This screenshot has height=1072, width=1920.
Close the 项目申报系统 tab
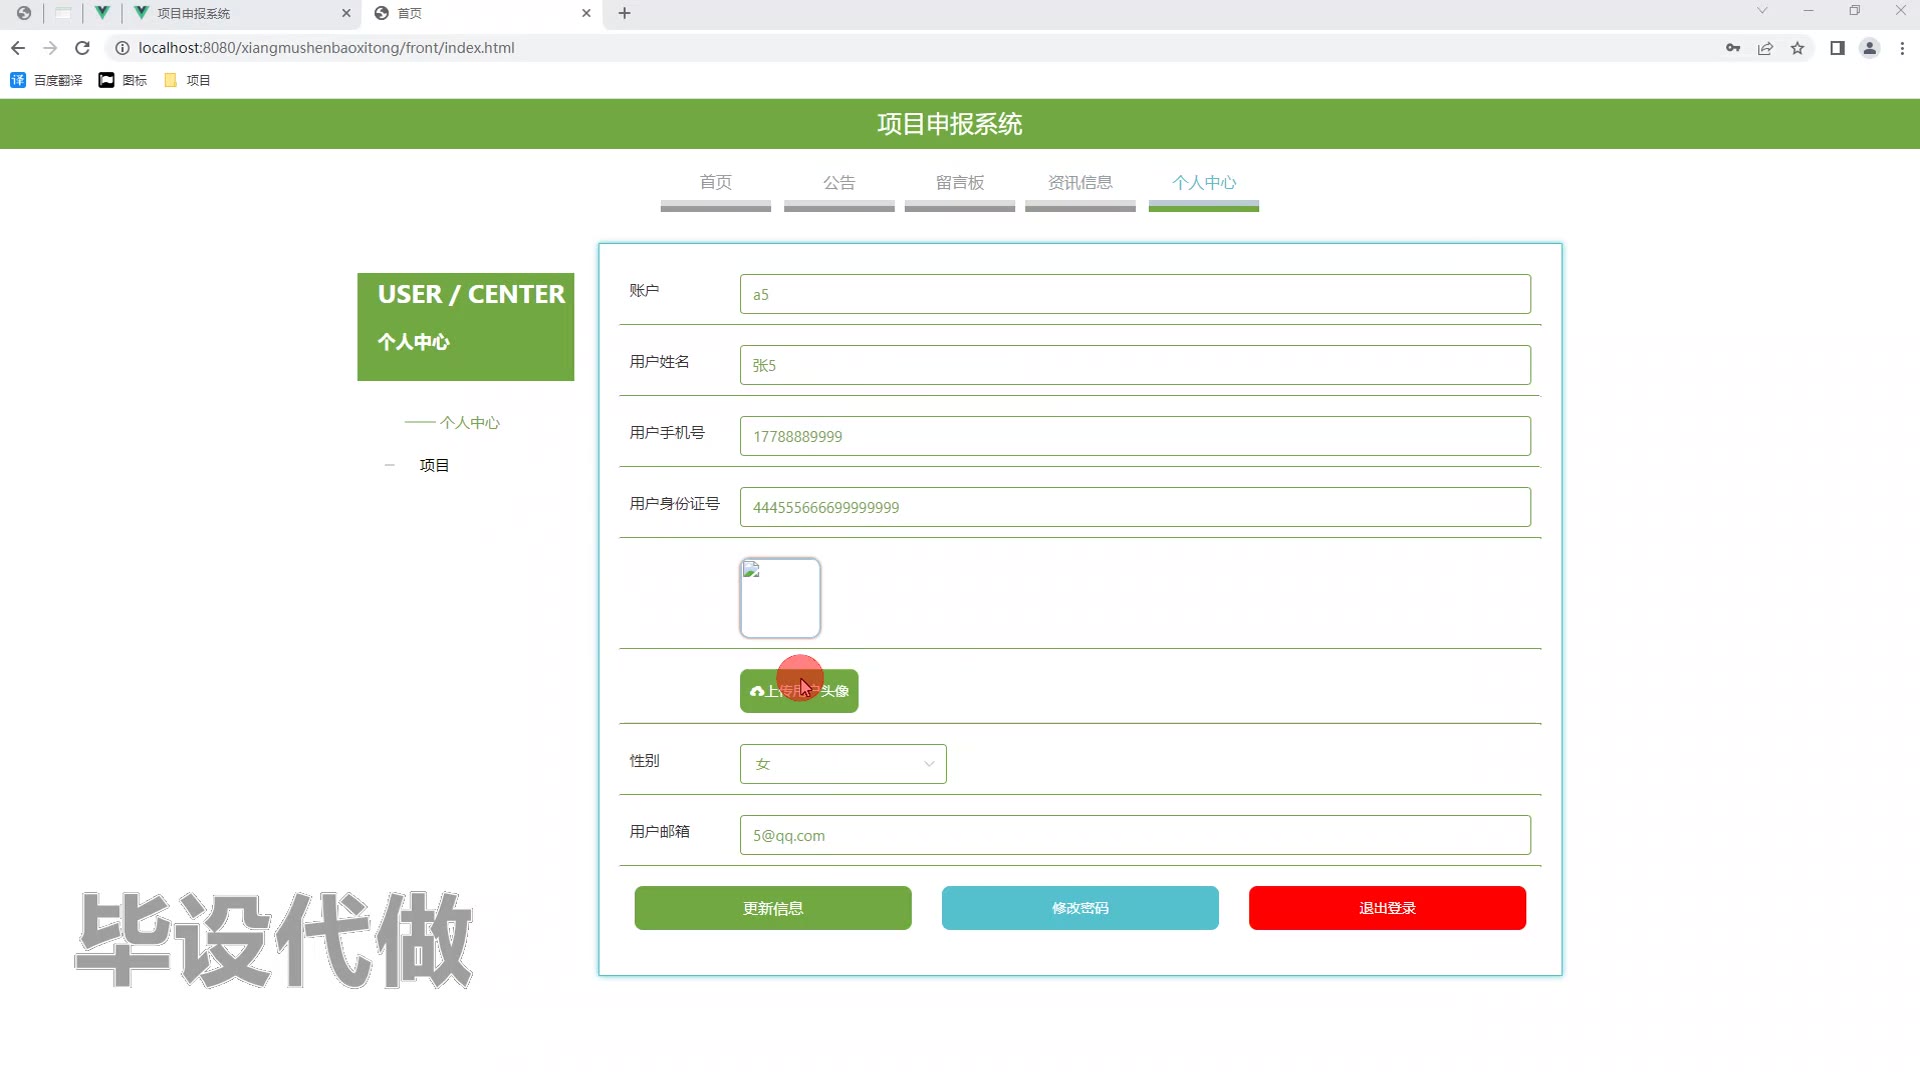(x=346, y=13)
